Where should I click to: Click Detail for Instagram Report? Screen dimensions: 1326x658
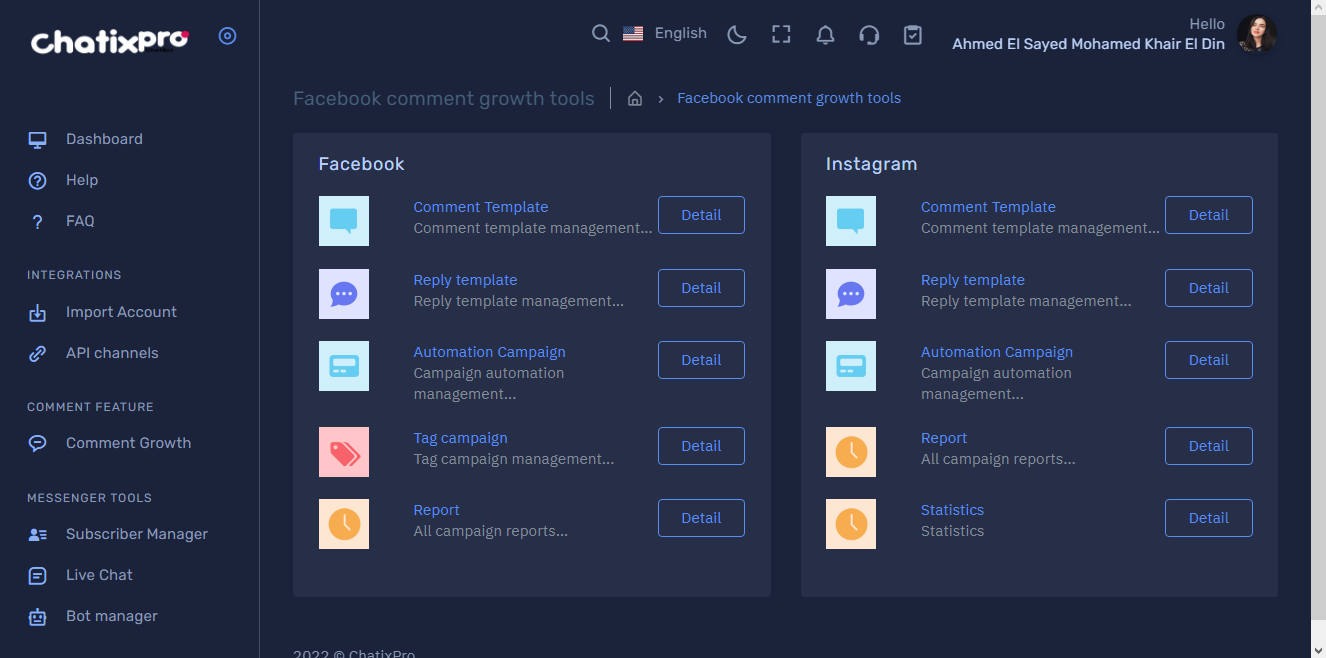(x=1208, y=446)
